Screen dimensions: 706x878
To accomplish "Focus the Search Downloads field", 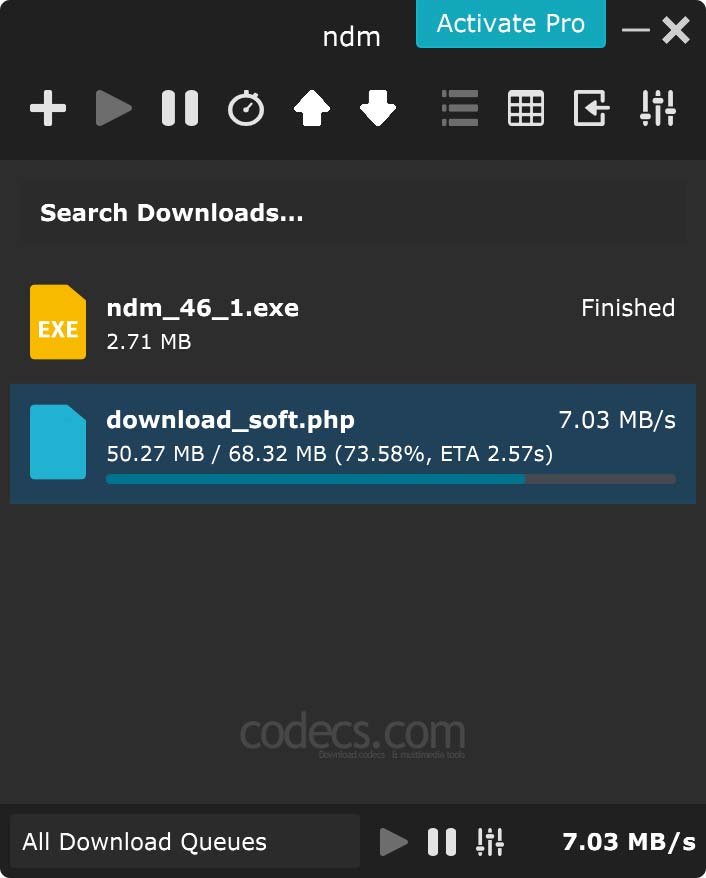I will pyautogui.click(x=353, y=213).
